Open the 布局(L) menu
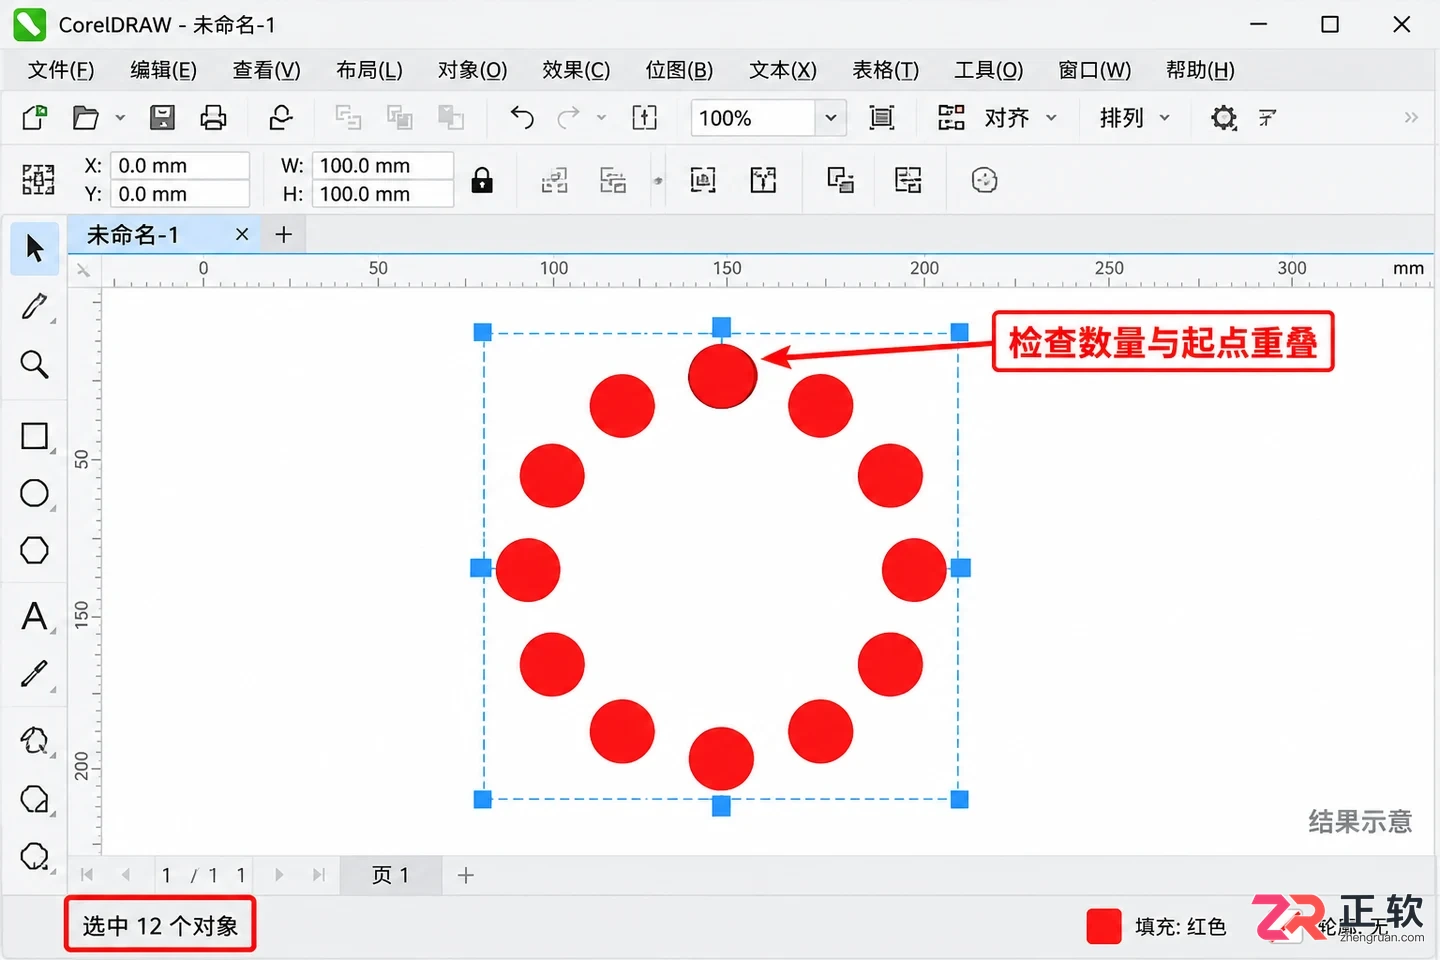The height and width of the screenshot is (960, 1440). [369, 70]
